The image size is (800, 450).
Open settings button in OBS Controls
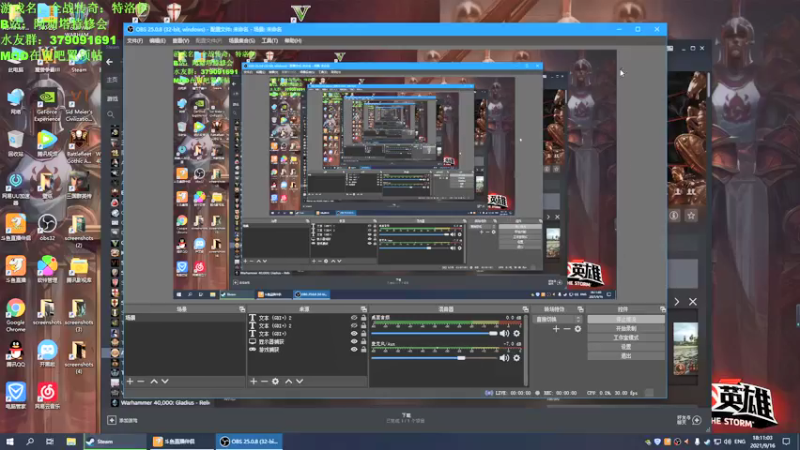626,347
